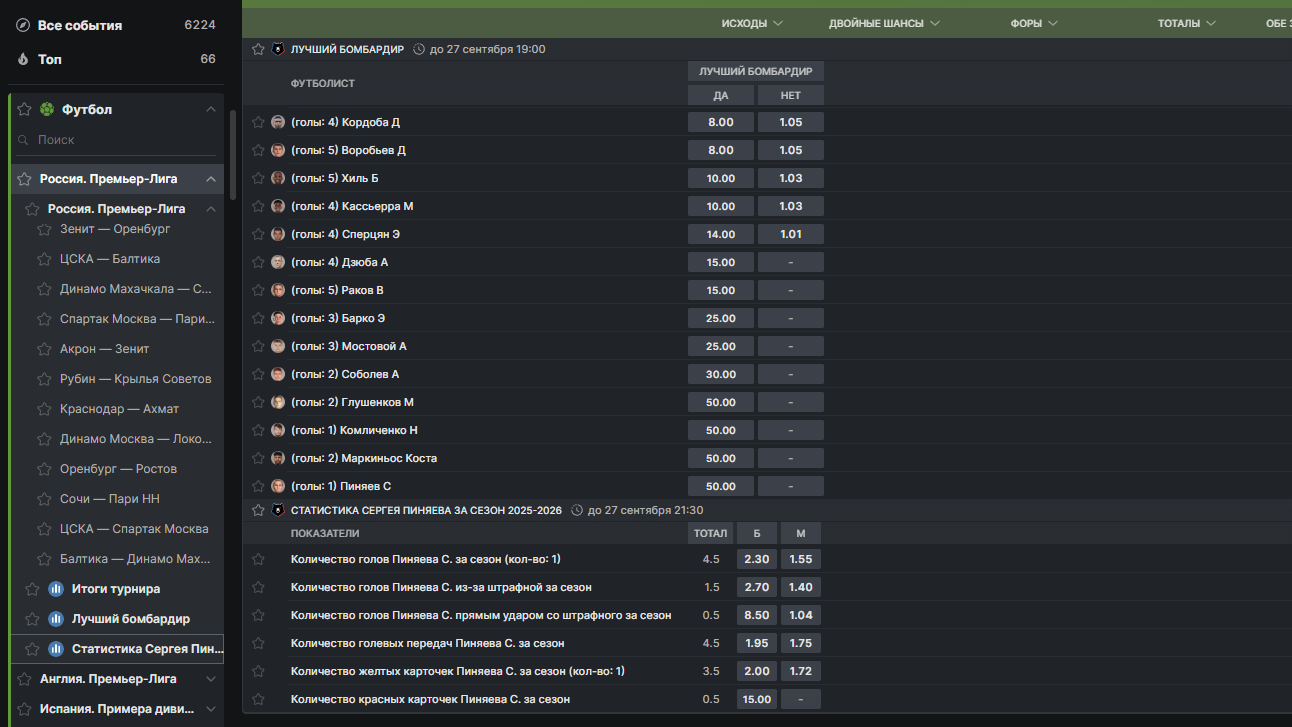Click the green football icon in sidebar

coord(47,109)
